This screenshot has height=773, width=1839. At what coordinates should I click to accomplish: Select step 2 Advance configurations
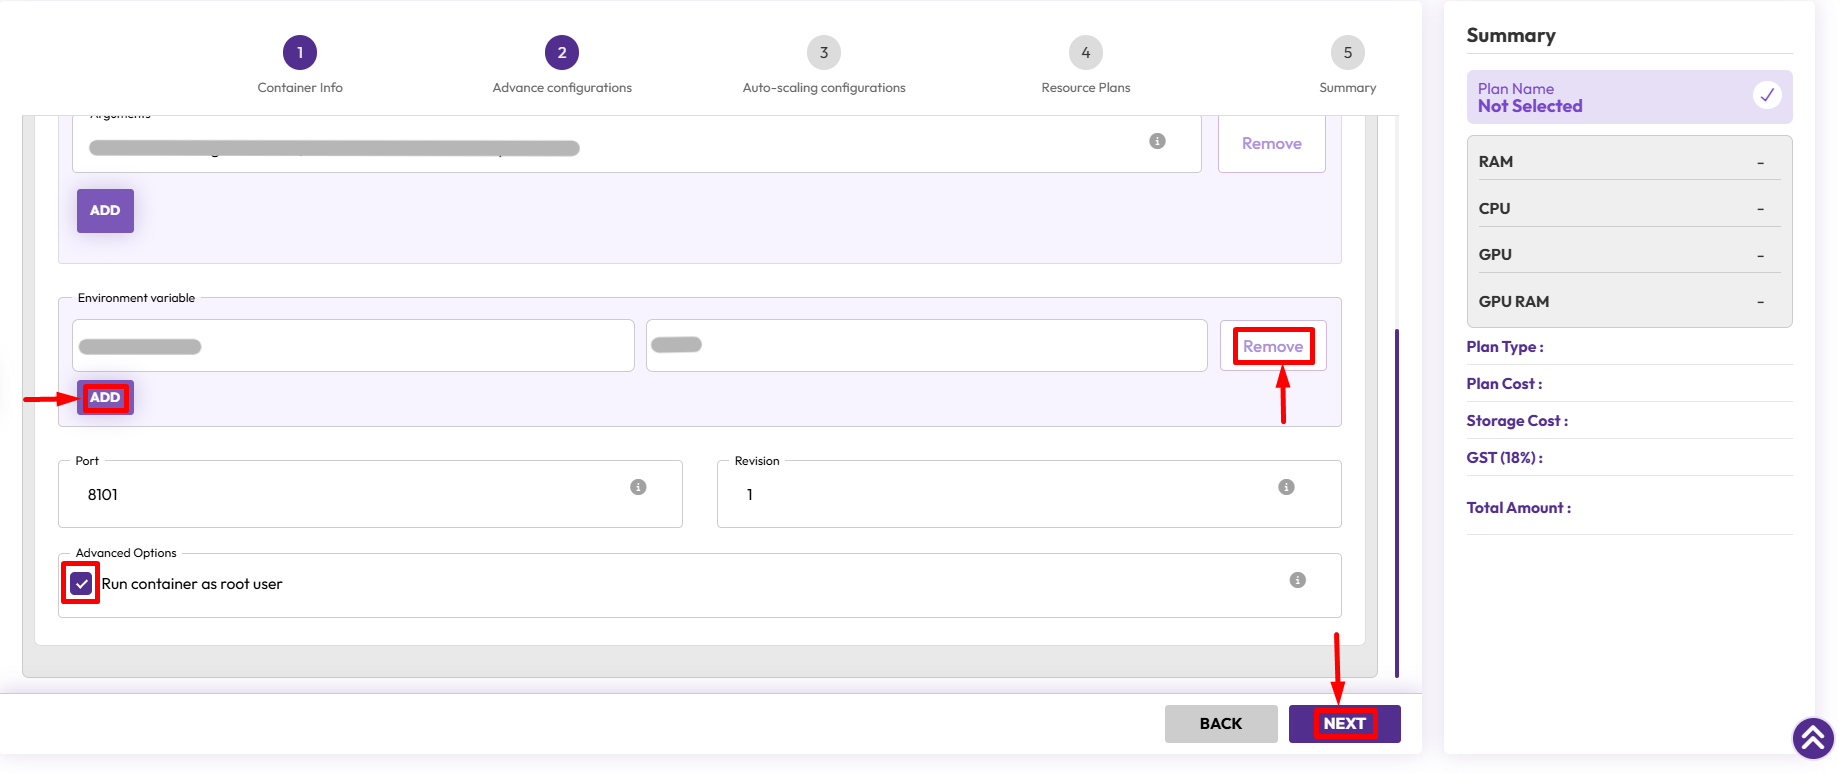(562, 53)
